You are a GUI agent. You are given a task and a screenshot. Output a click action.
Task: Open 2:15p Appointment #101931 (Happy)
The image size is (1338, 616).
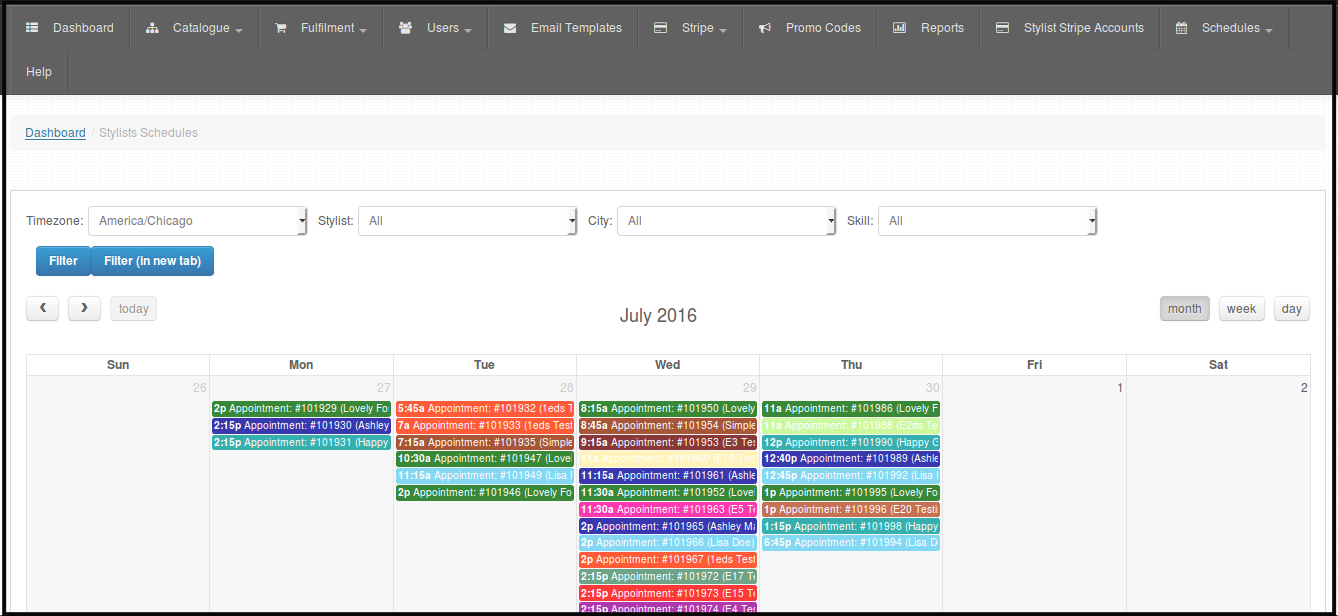pos(301,443)
